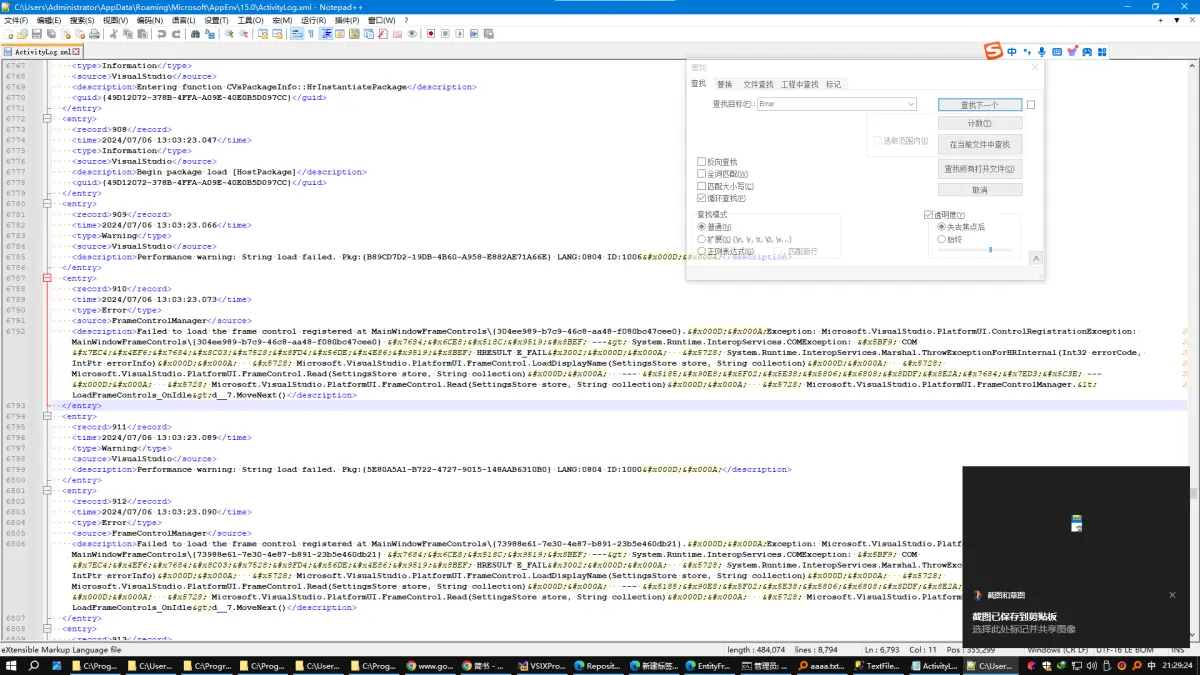Screen dimensions: 1200x675
Task: Open the 搜索(S) menu
Action: 82,20
